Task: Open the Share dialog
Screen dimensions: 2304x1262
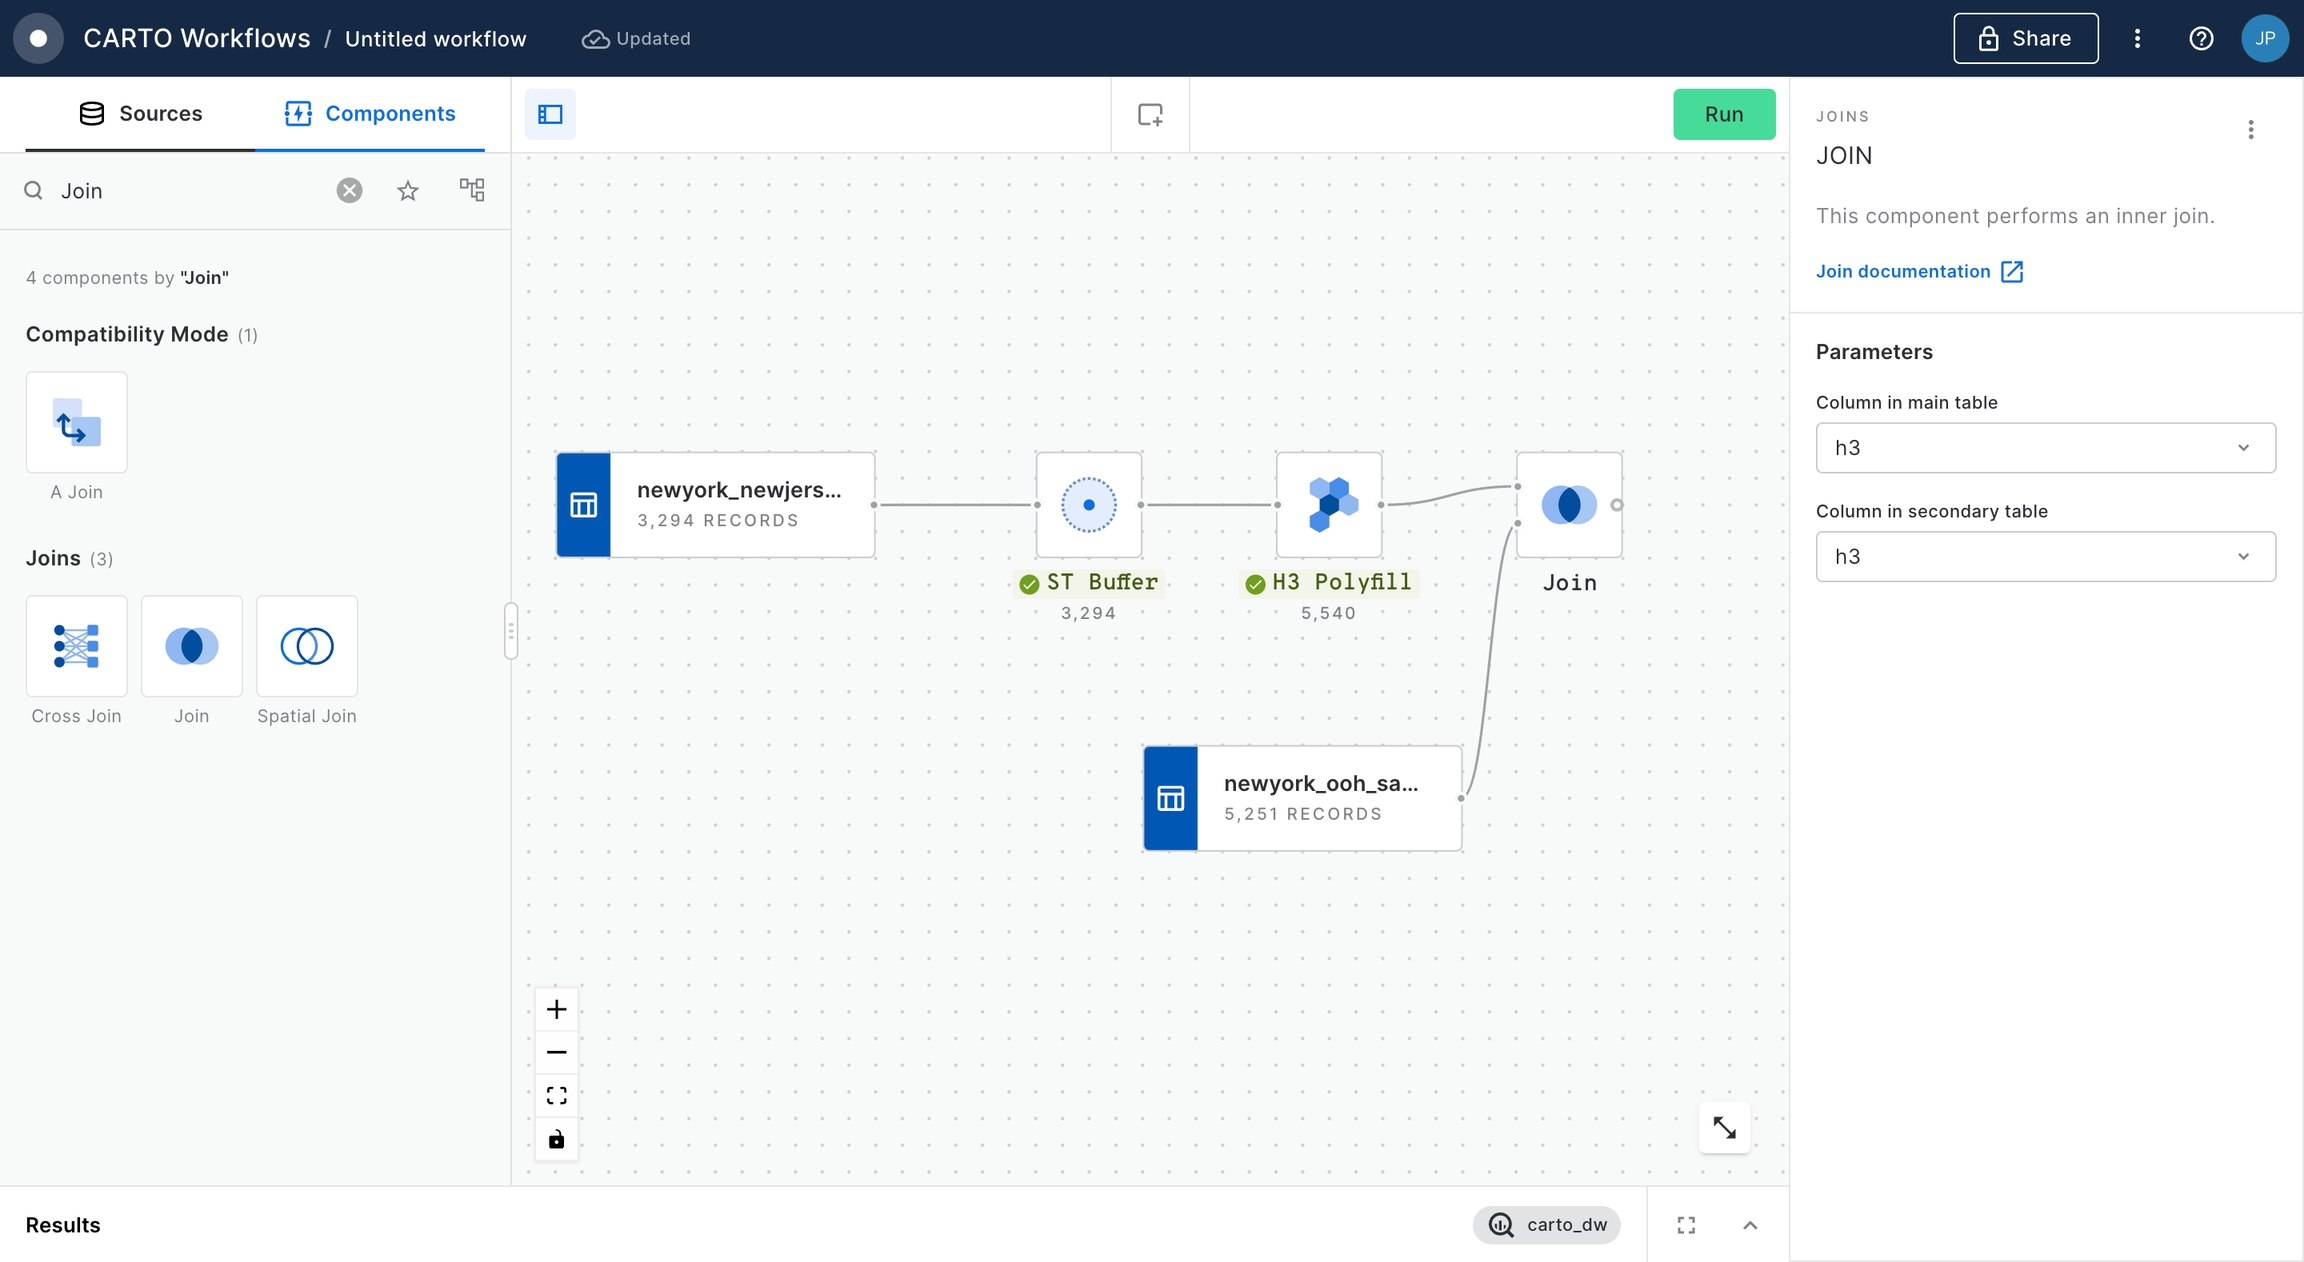Action: (x=2026, y=38)
